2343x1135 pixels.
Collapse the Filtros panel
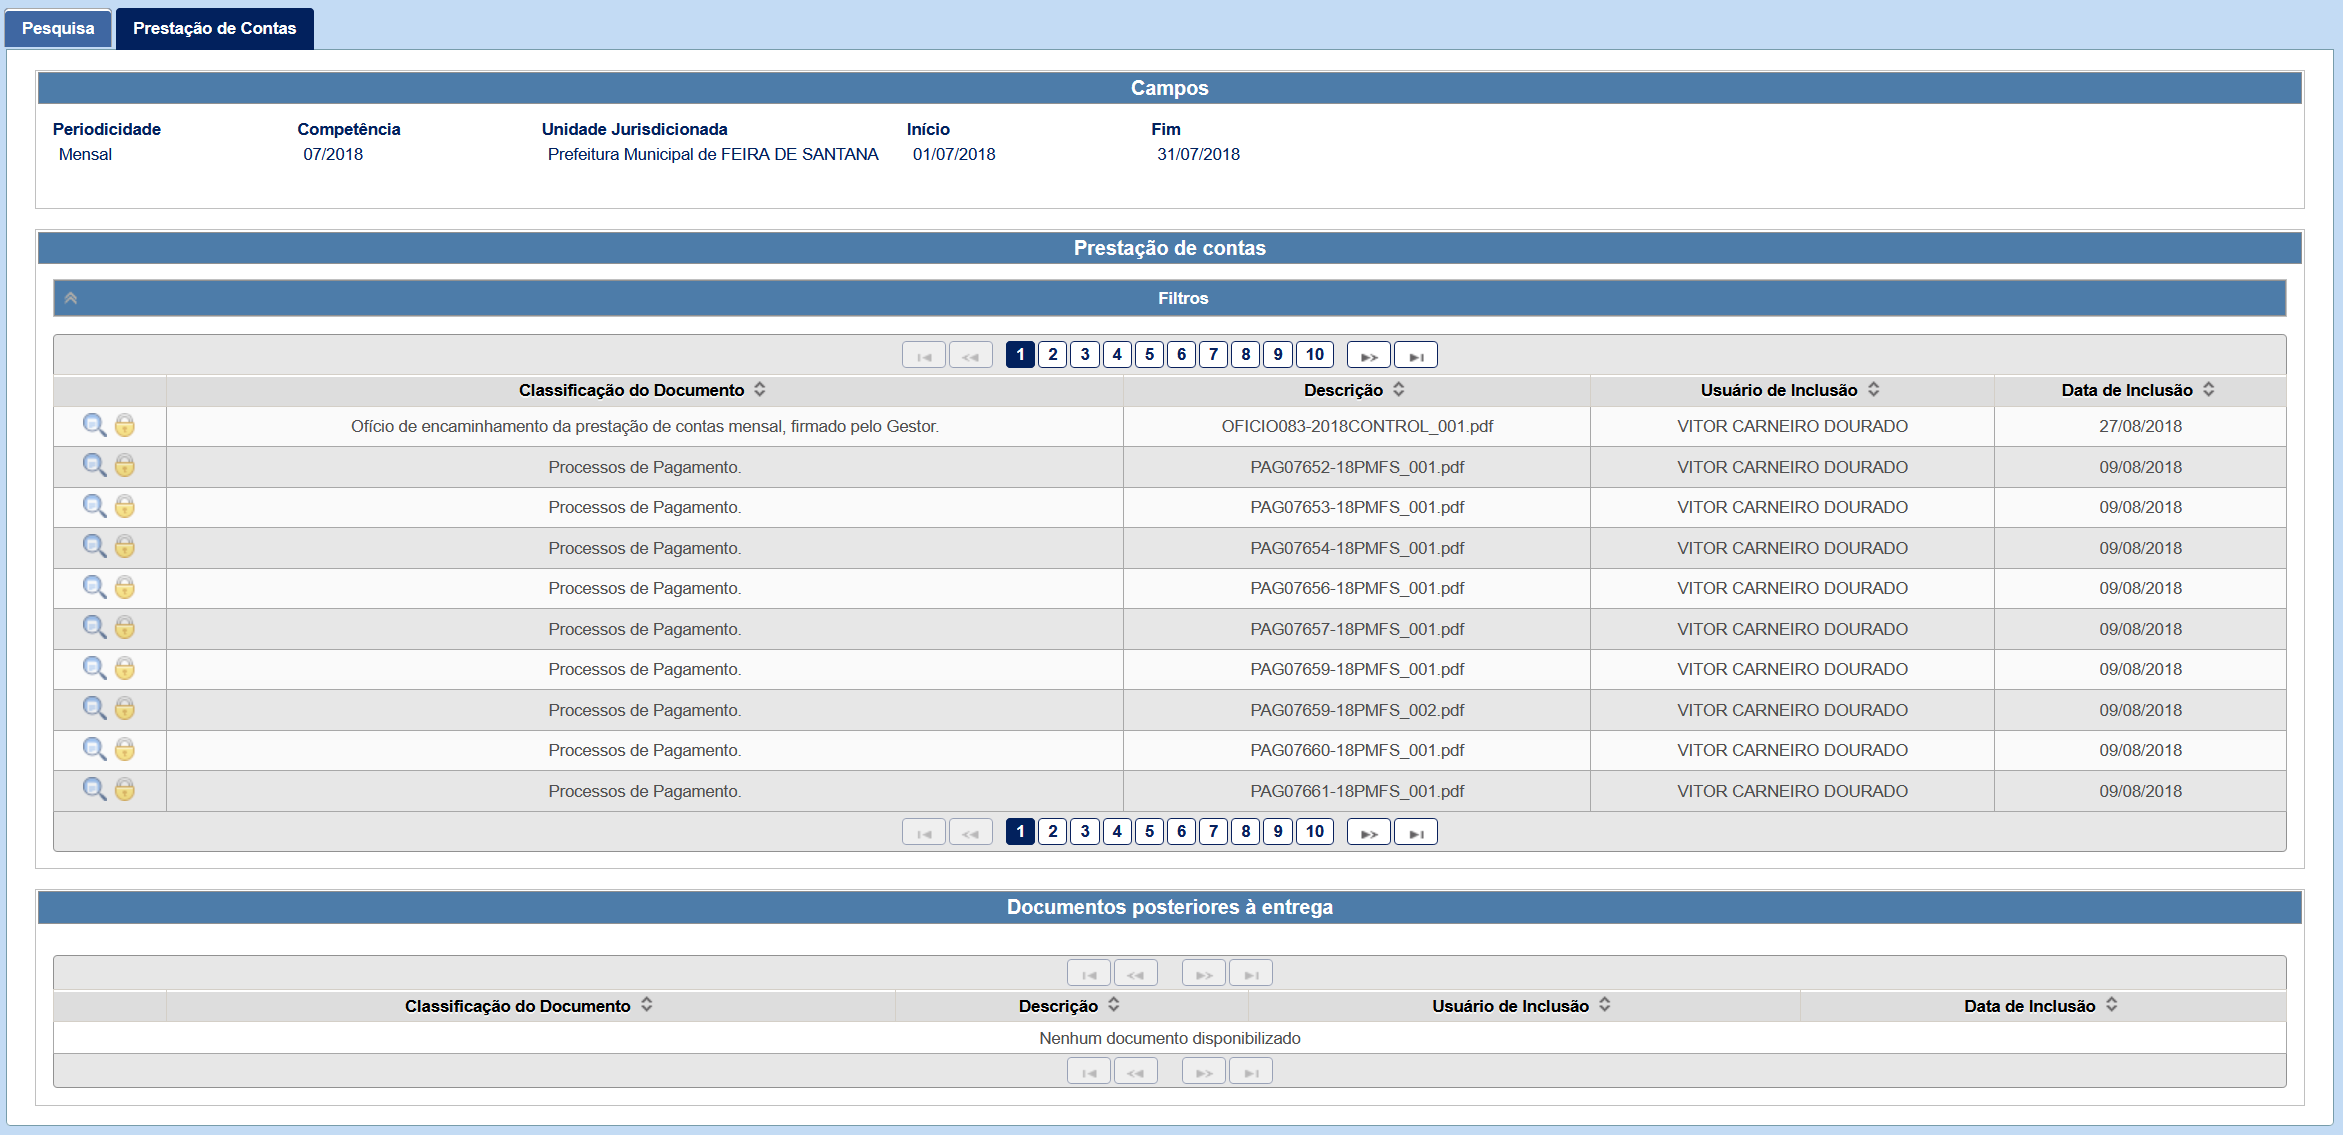71,298
